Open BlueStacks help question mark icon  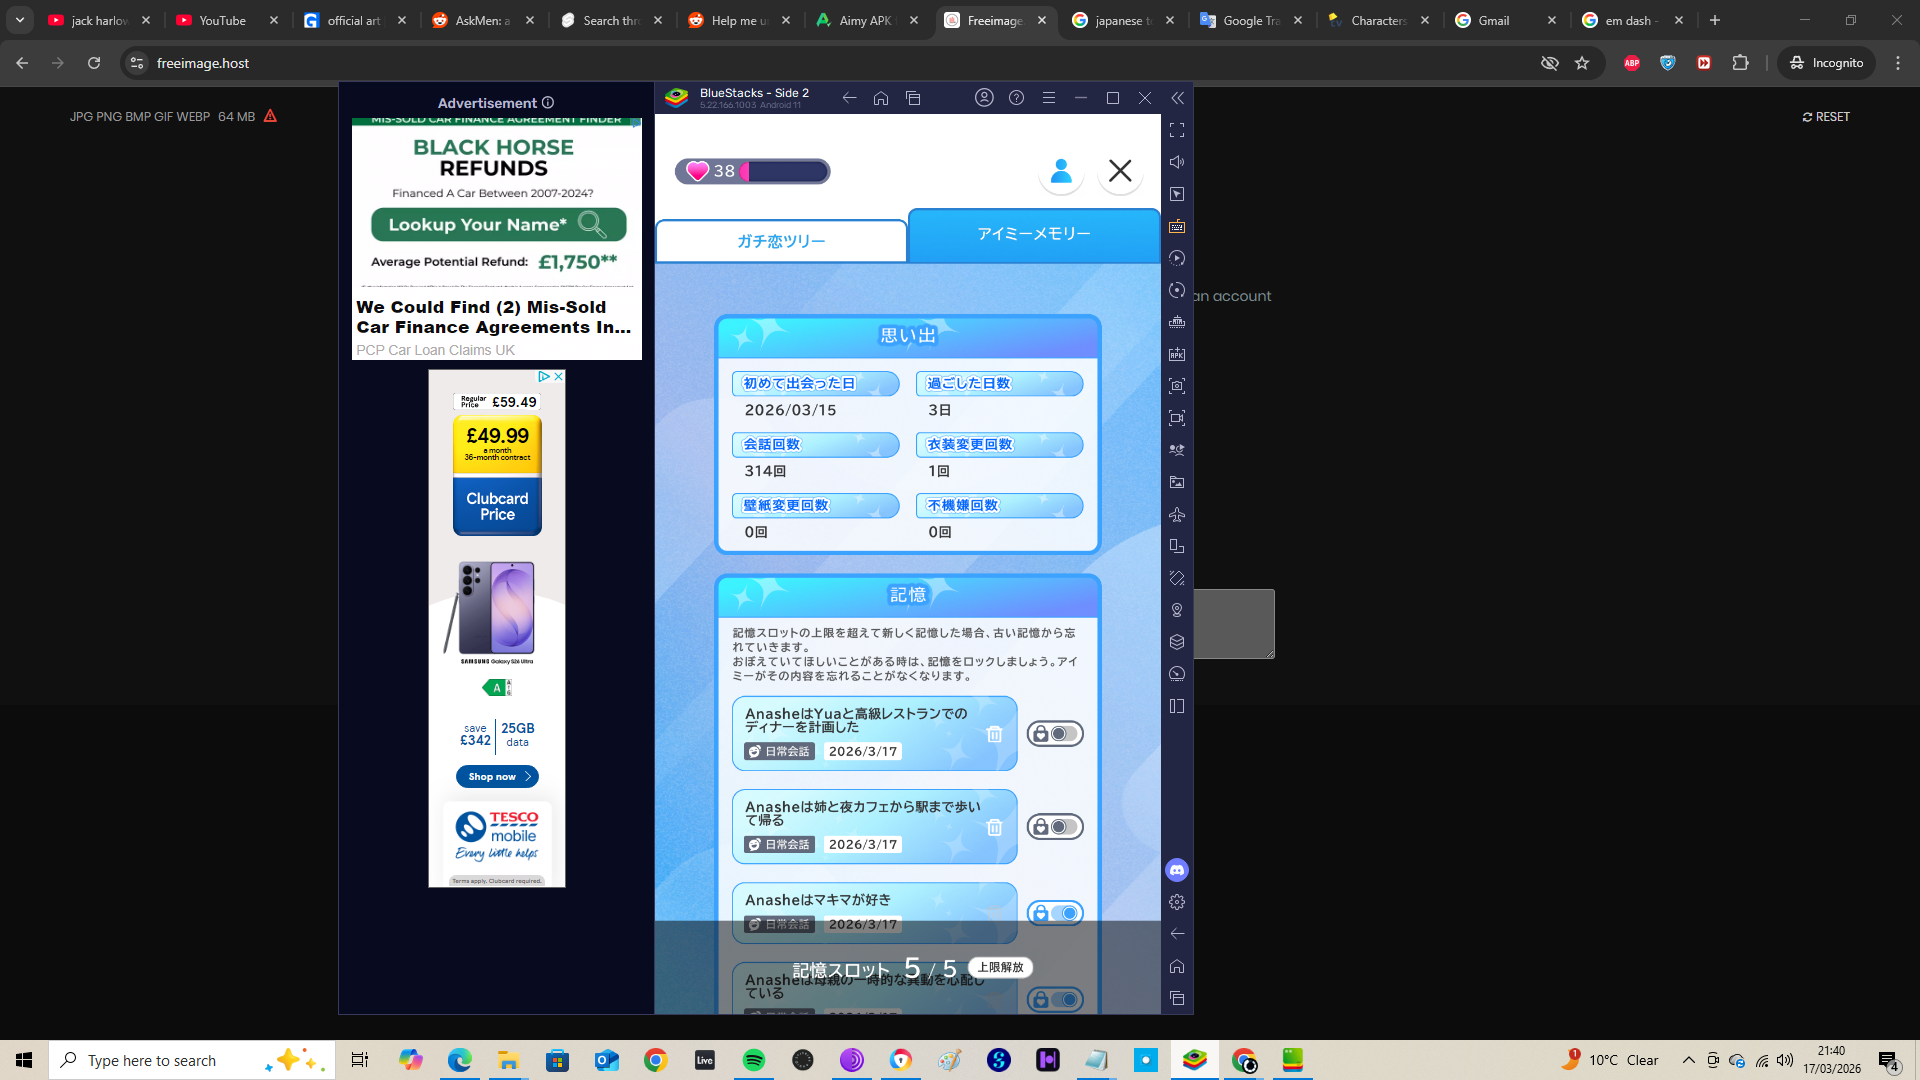(1016, 98)
